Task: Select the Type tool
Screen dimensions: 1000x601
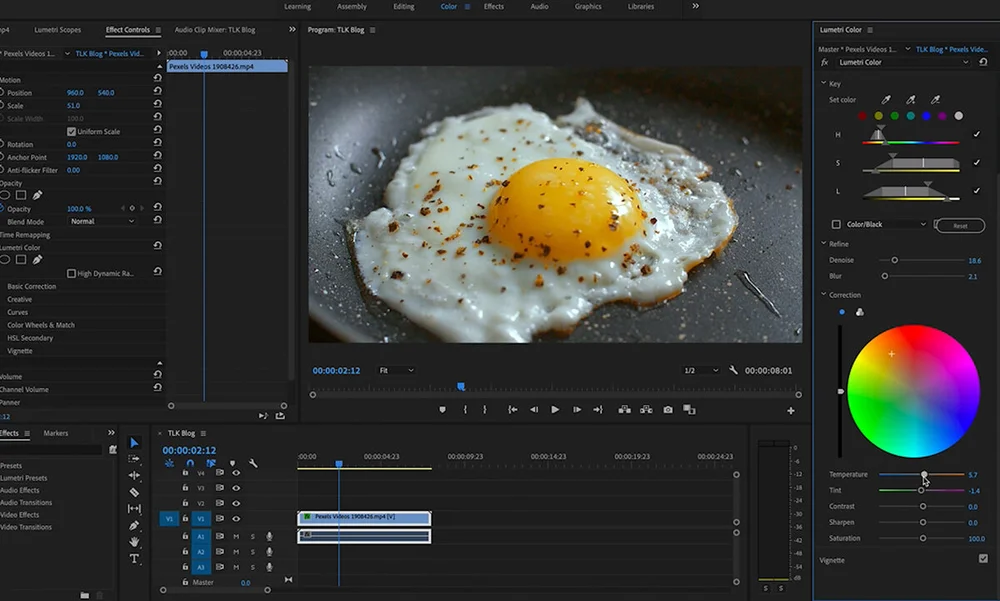Action: [134, 559]
